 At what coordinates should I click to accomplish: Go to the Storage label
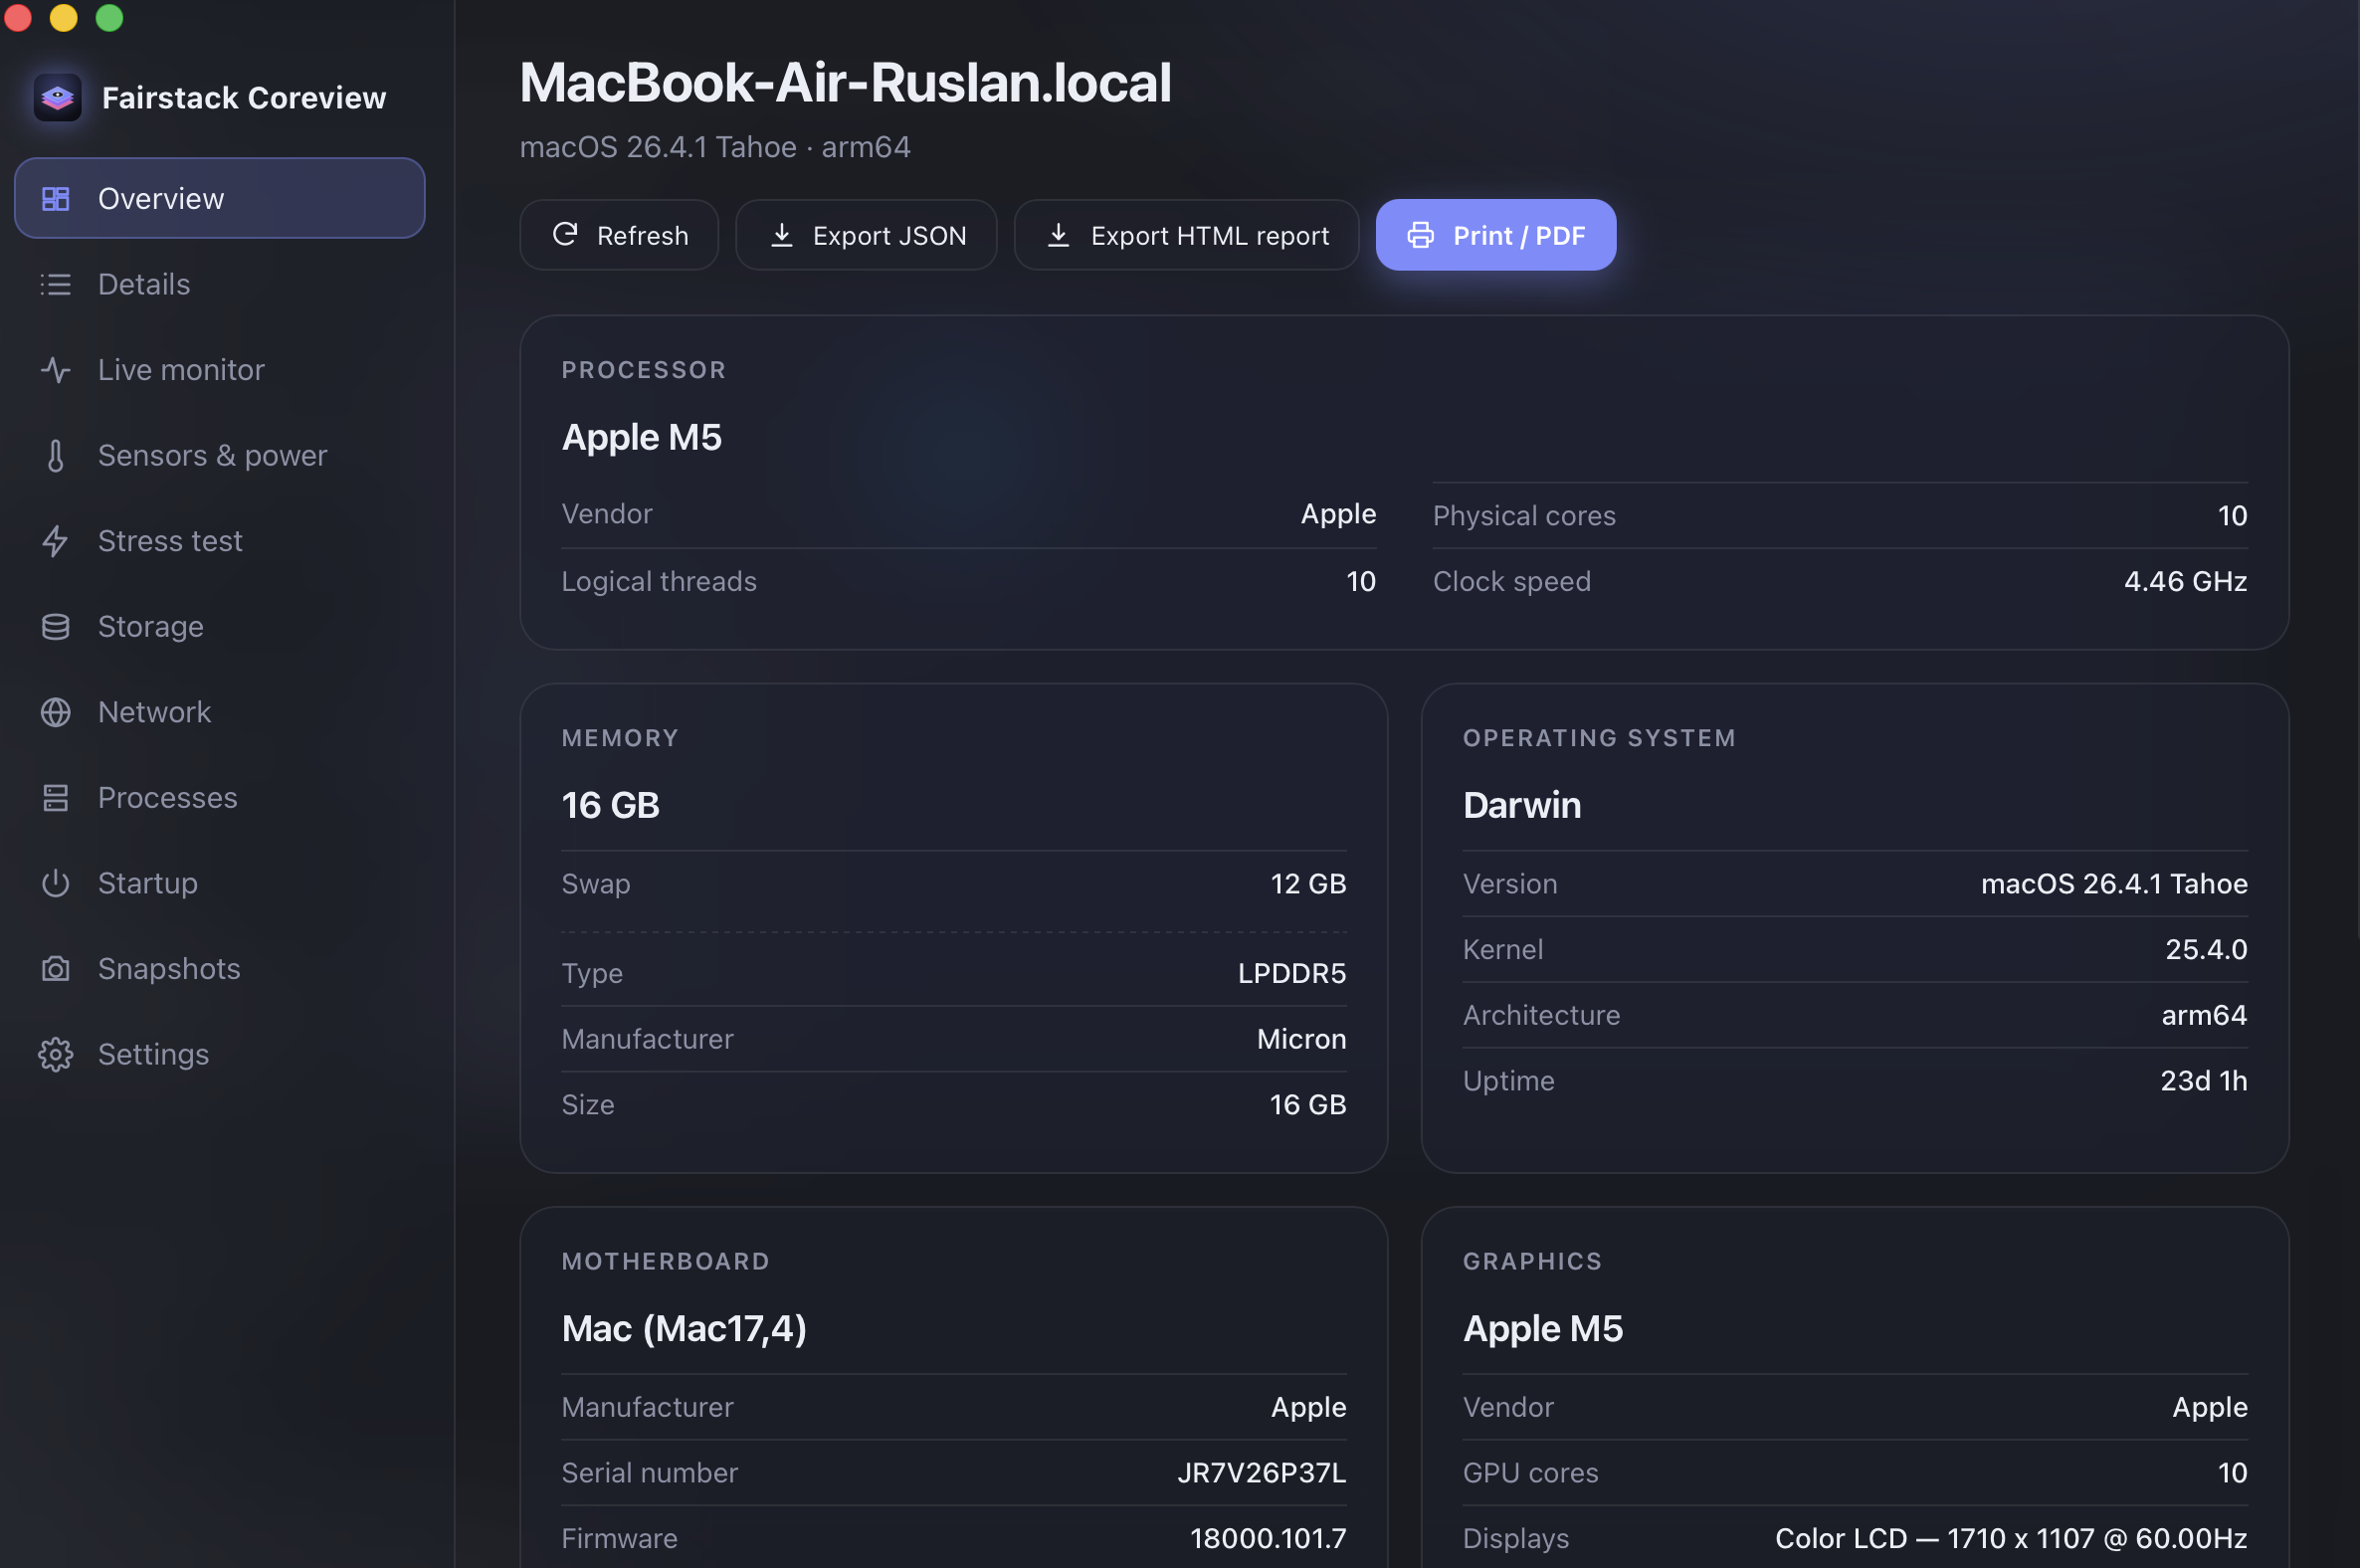[x=151, y=626]
